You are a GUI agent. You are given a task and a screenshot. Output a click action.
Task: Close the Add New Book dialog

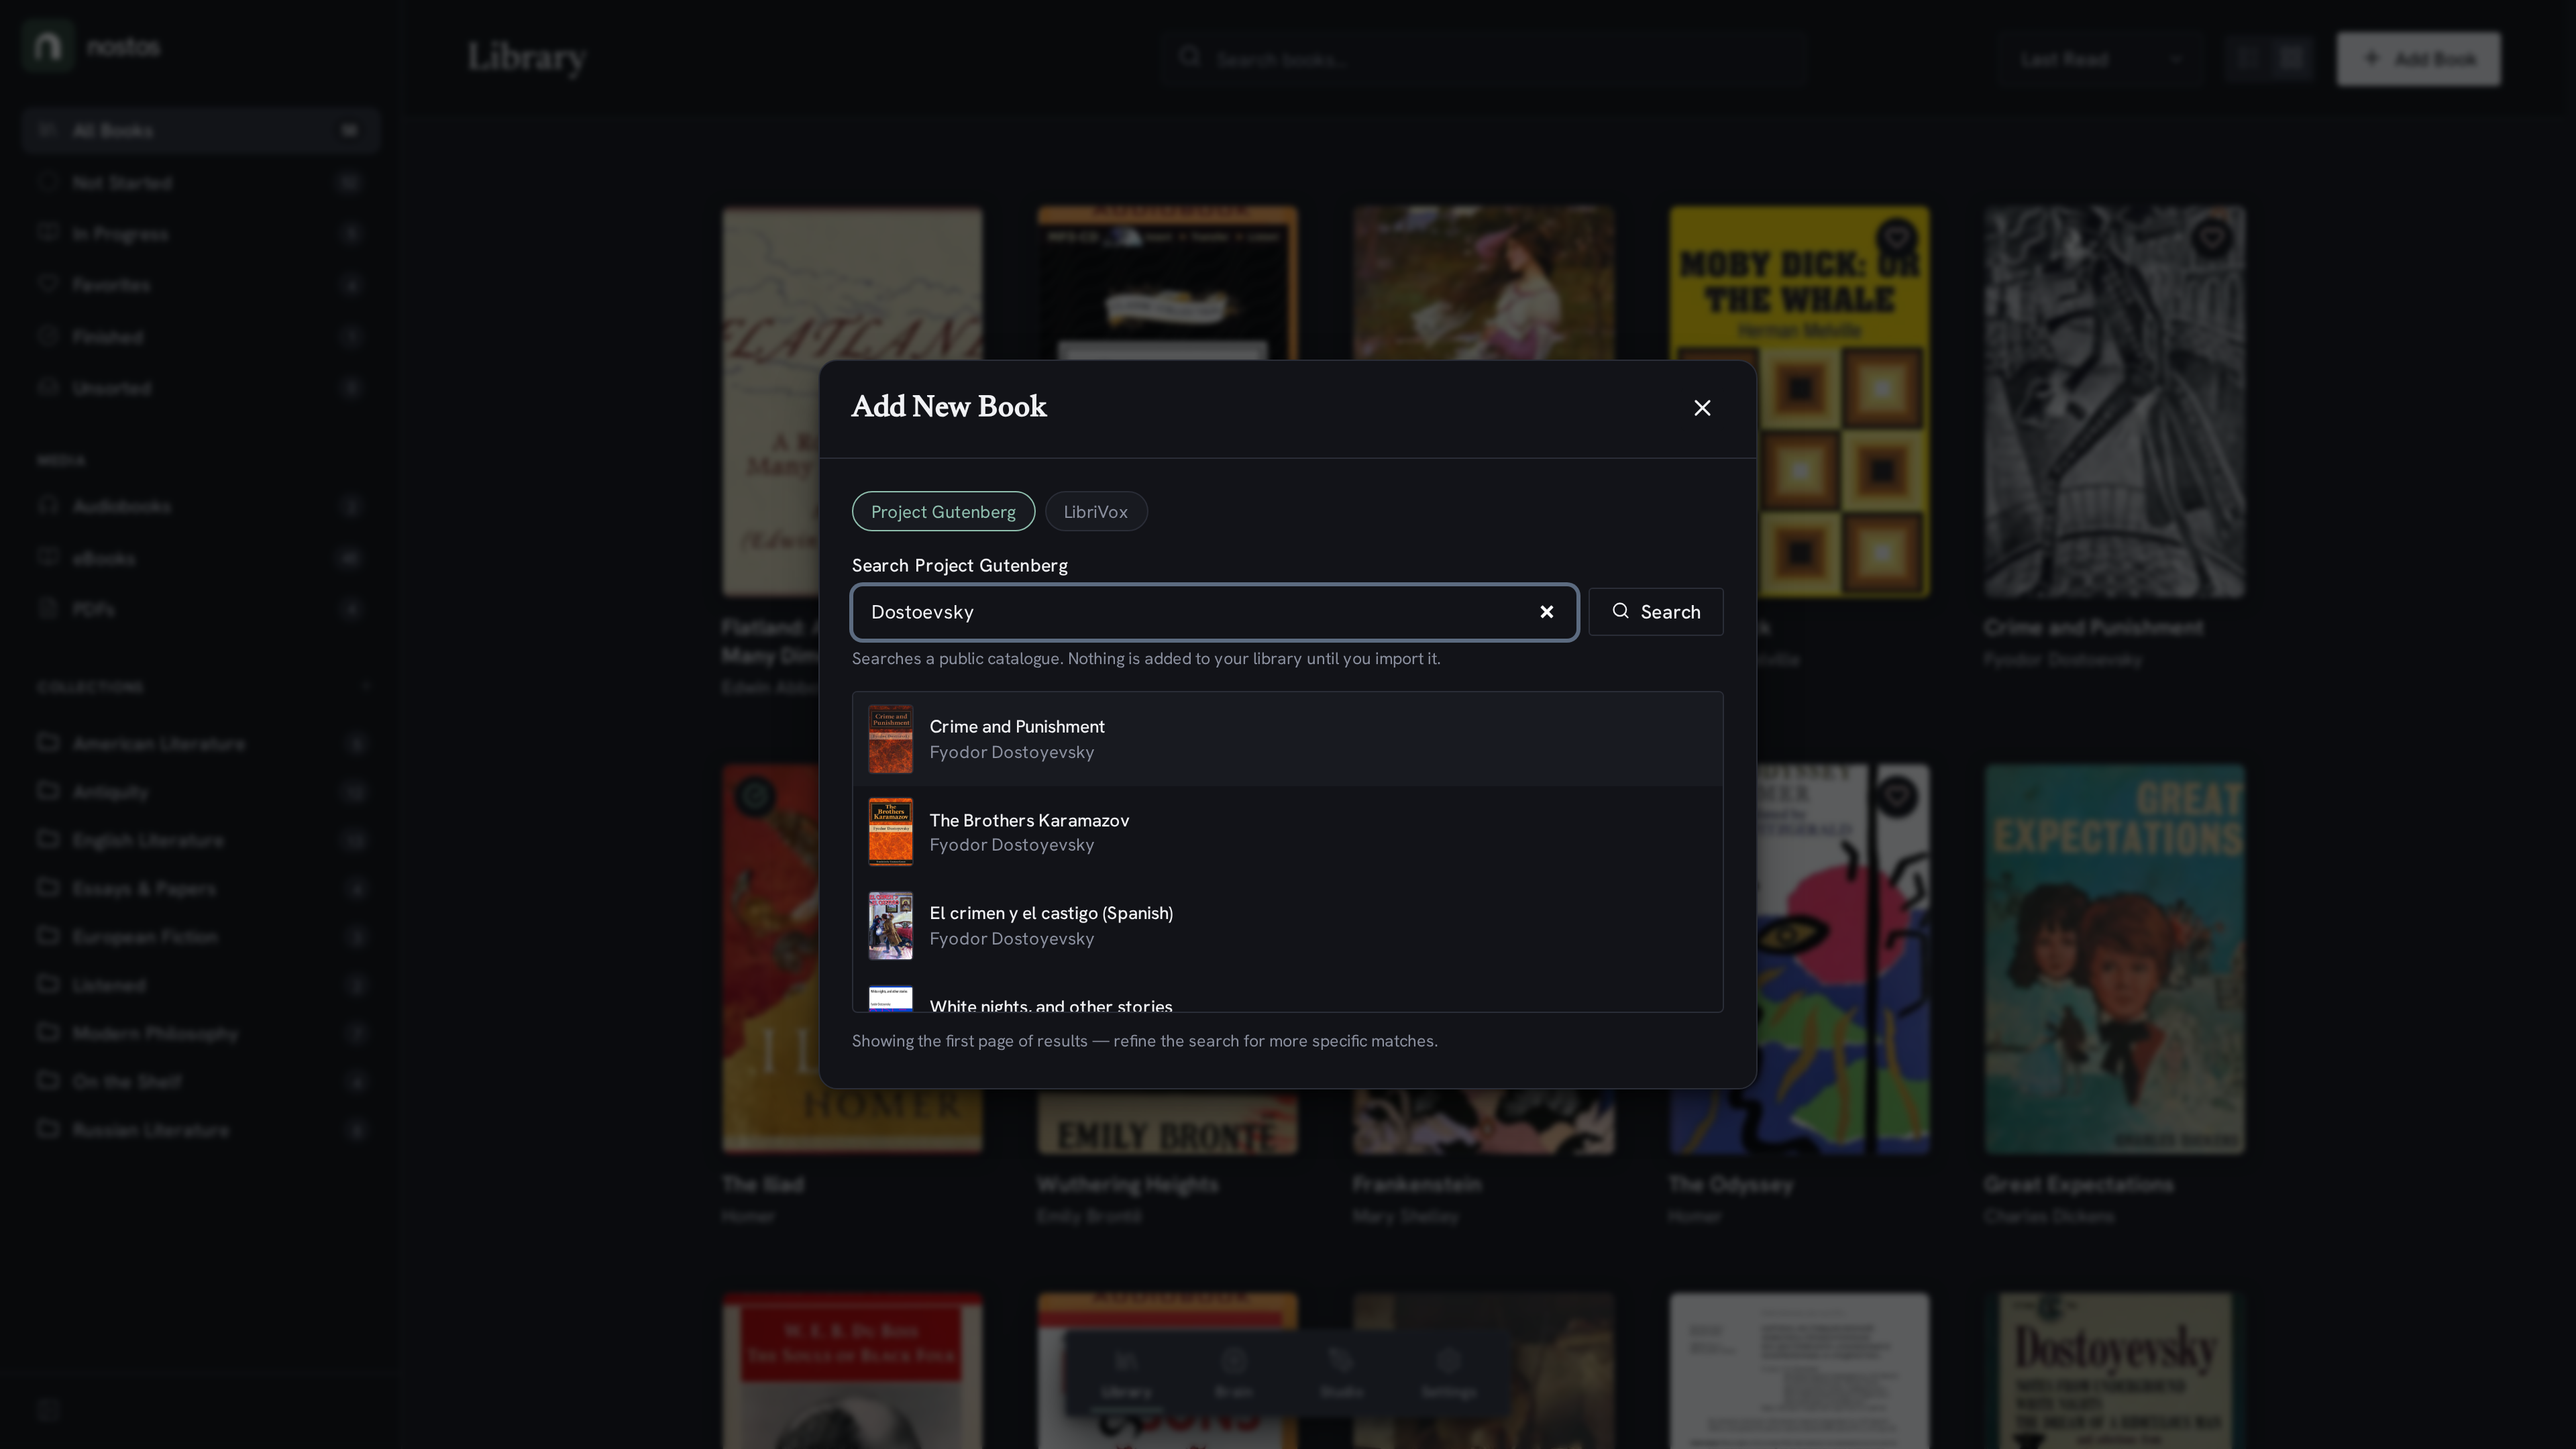[1702, 408]
